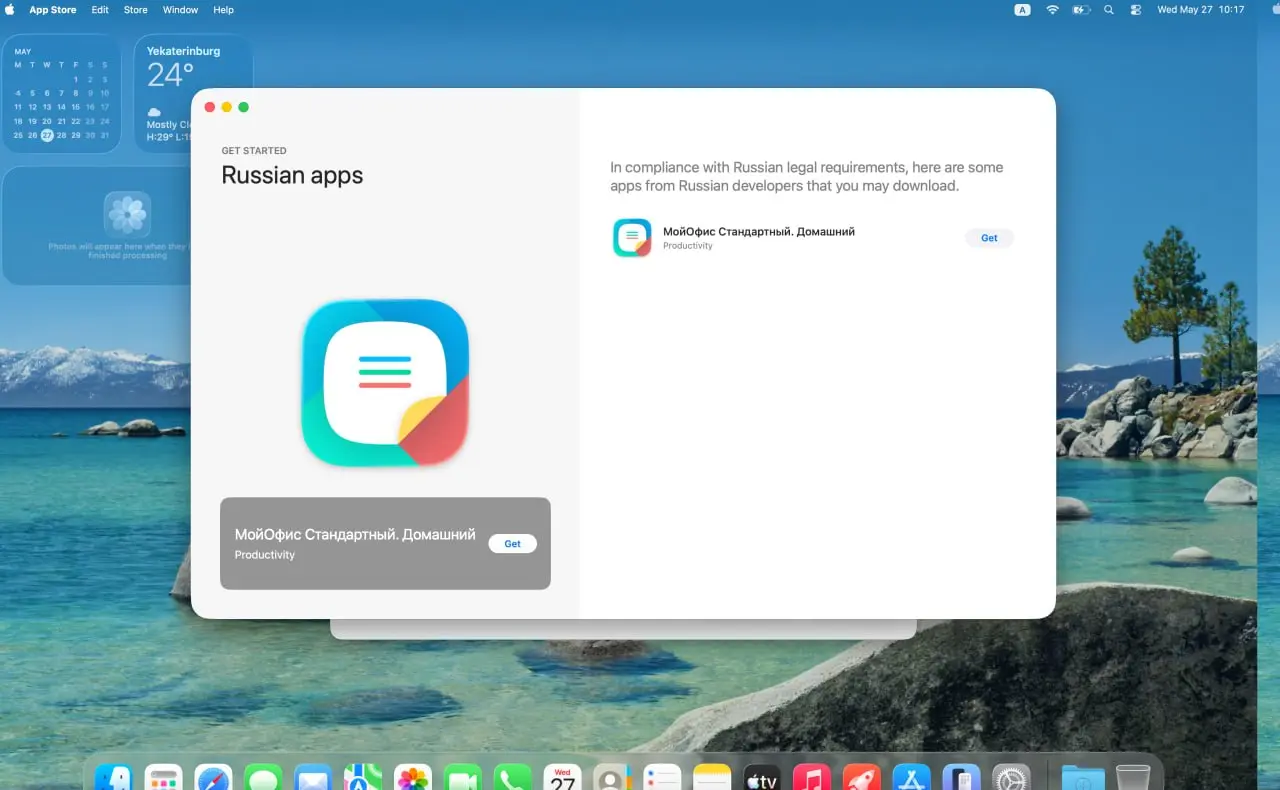The width and height of the screenshot is (1280, 790).
Task: Open the Help menu
Action: tap(224, 10)
